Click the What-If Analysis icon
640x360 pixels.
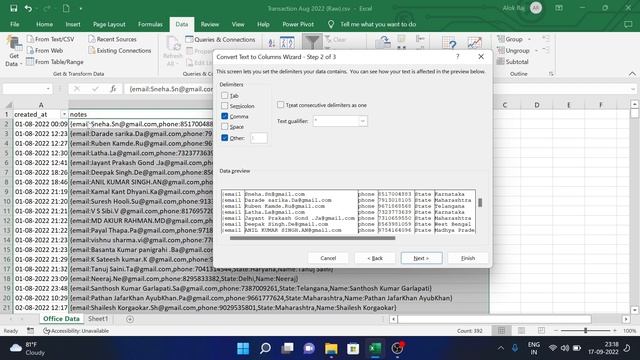point(449,42)
